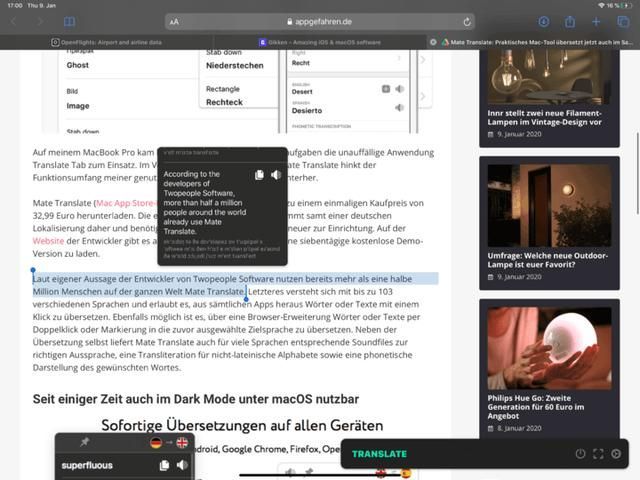Tap the Safari share icon
Screen dimensions: 640x480
[570, 21]
